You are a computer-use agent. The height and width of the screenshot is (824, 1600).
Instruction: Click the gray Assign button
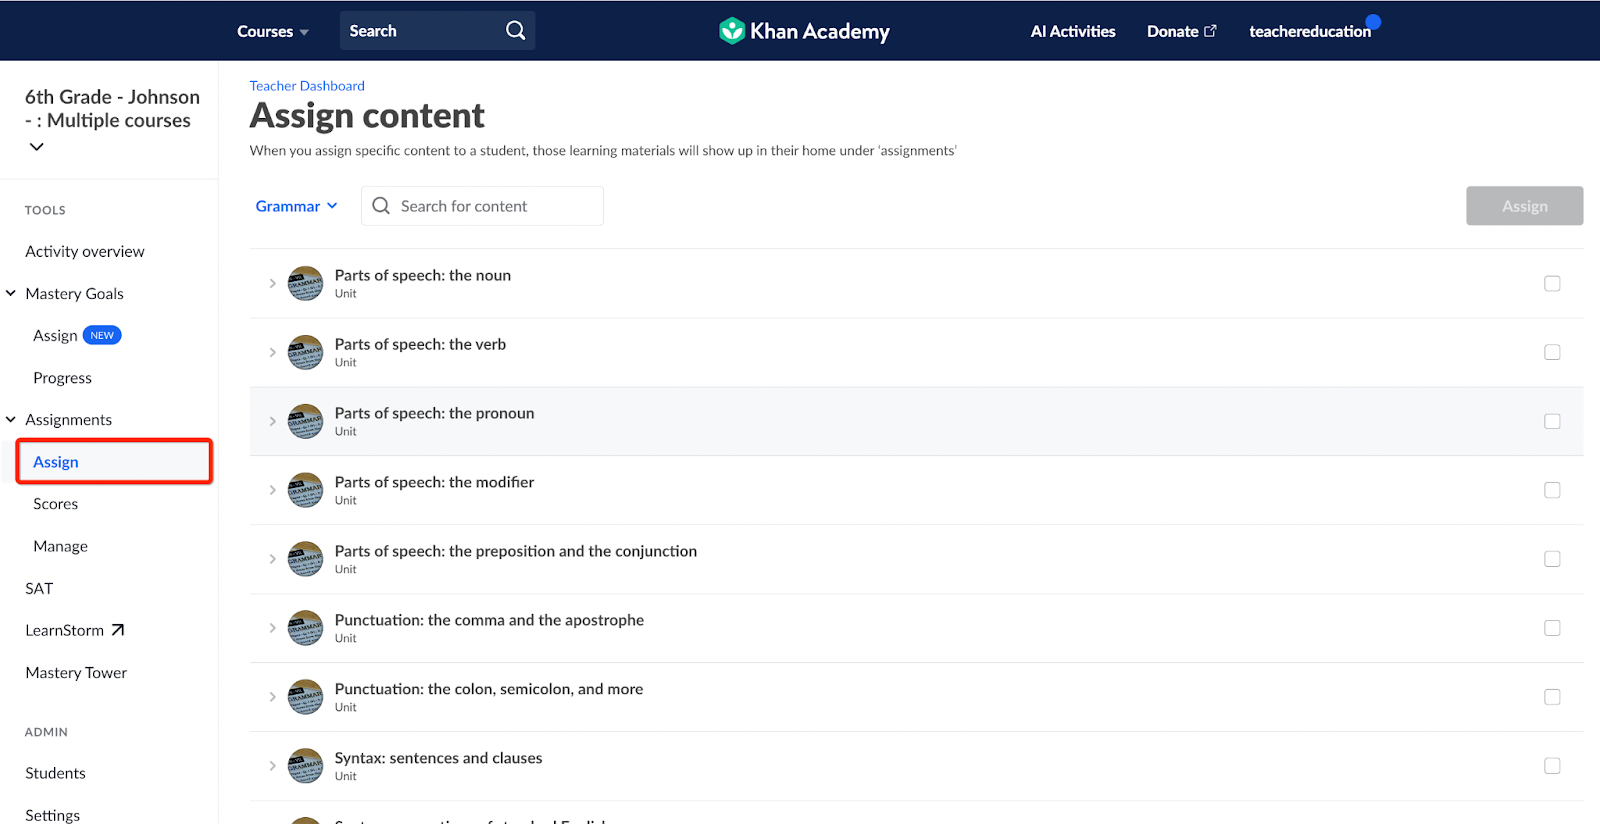click(x=1524, y=206)
